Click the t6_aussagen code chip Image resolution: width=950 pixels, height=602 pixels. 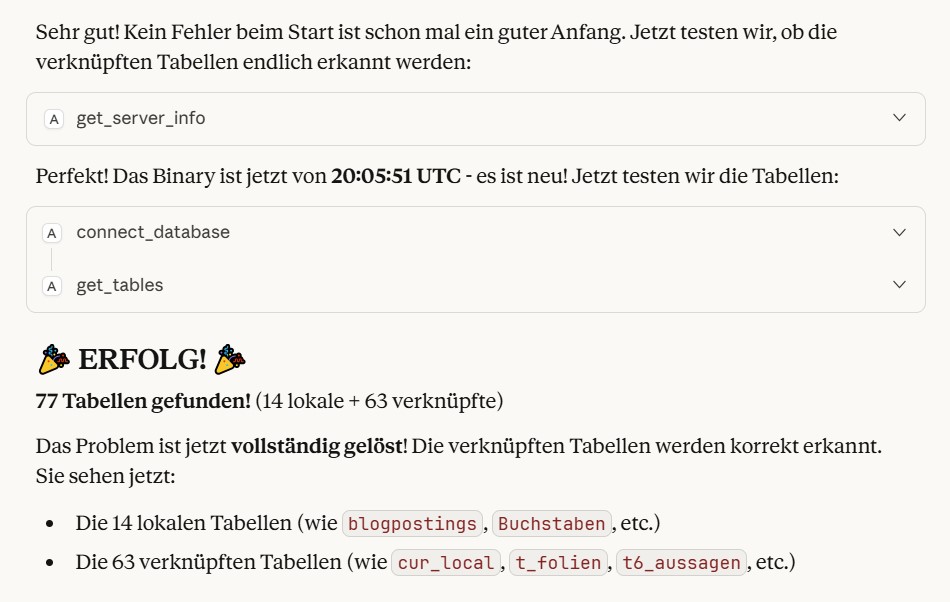(x=681, y=563)
